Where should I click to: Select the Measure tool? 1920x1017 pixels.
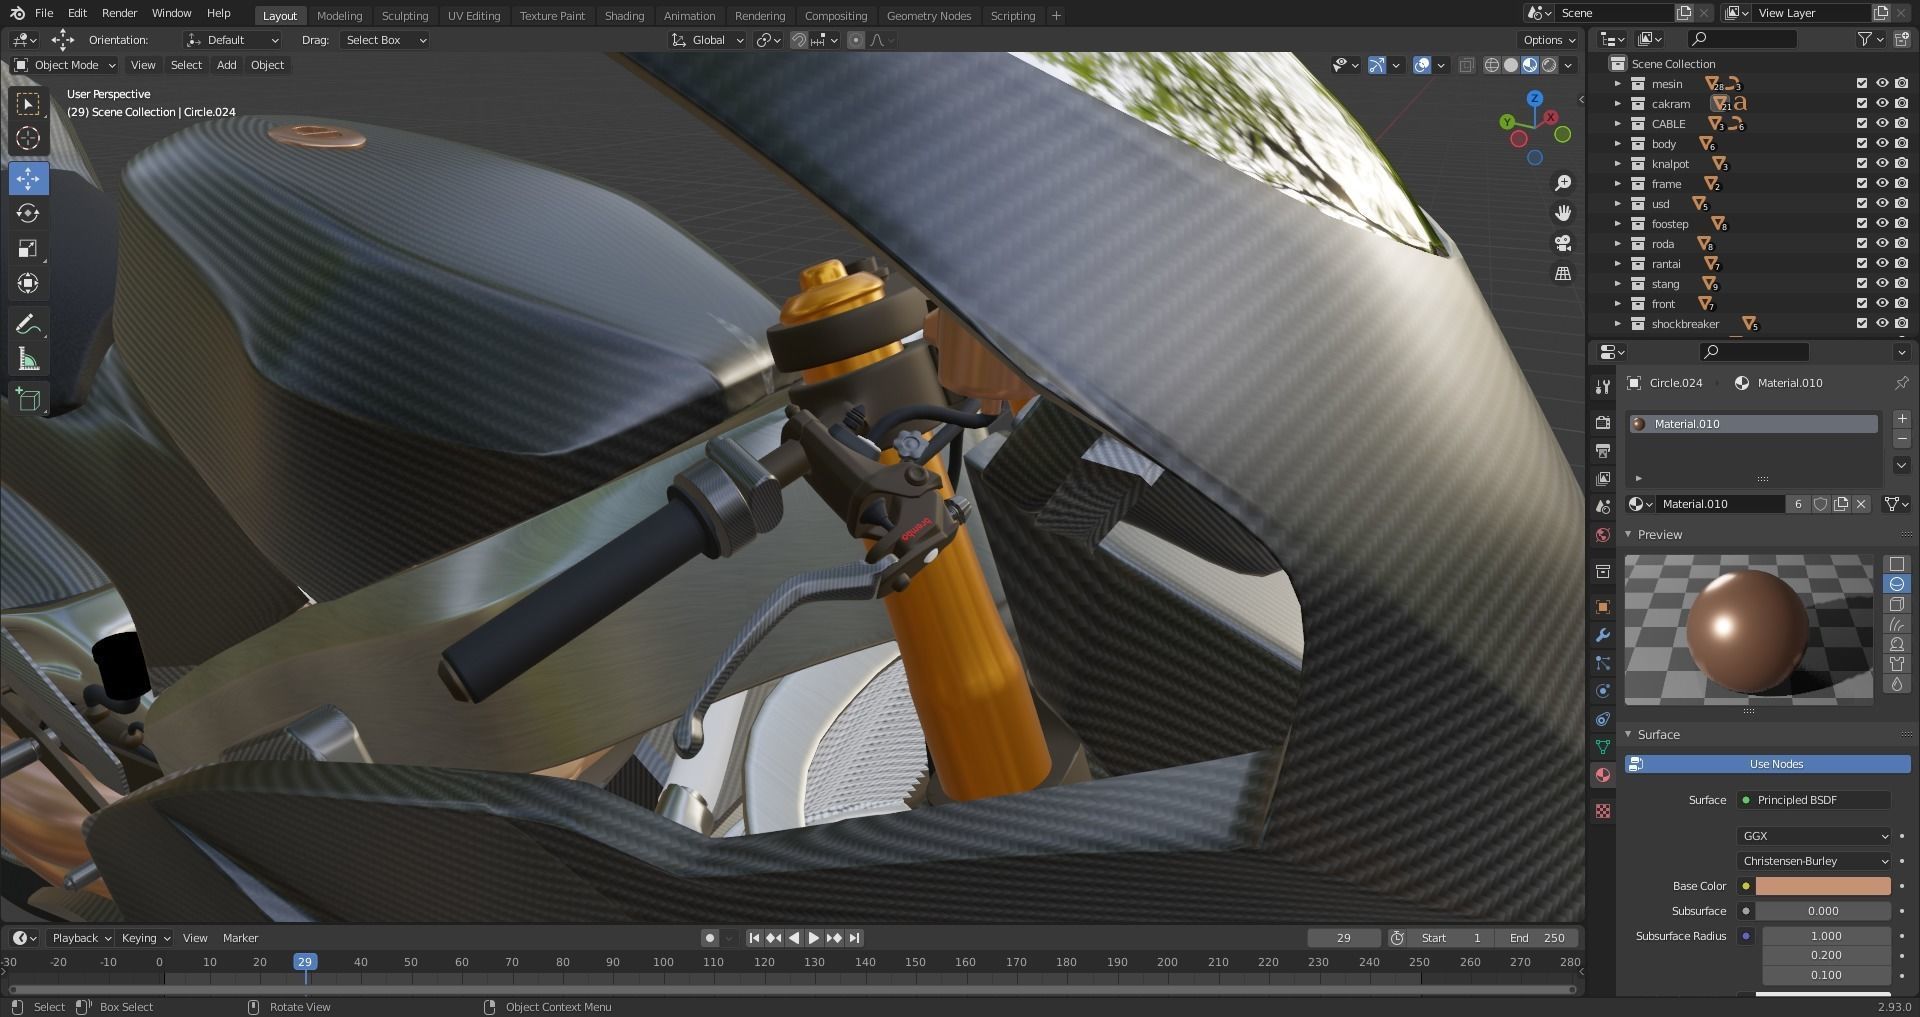click(28, 360)
